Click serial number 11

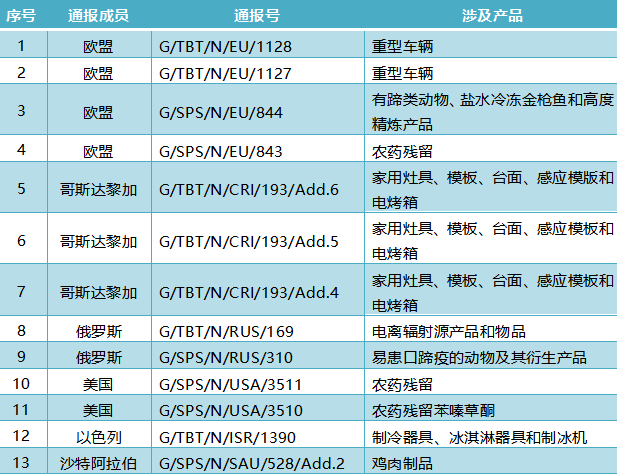[x=21, y=410]
